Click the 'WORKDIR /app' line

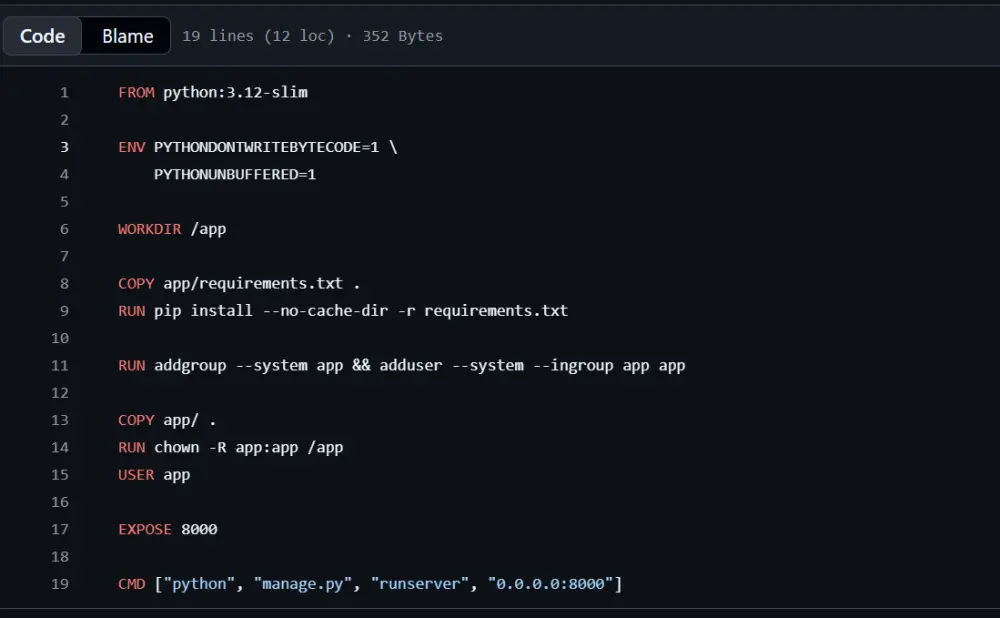click(x=172, y=229)
